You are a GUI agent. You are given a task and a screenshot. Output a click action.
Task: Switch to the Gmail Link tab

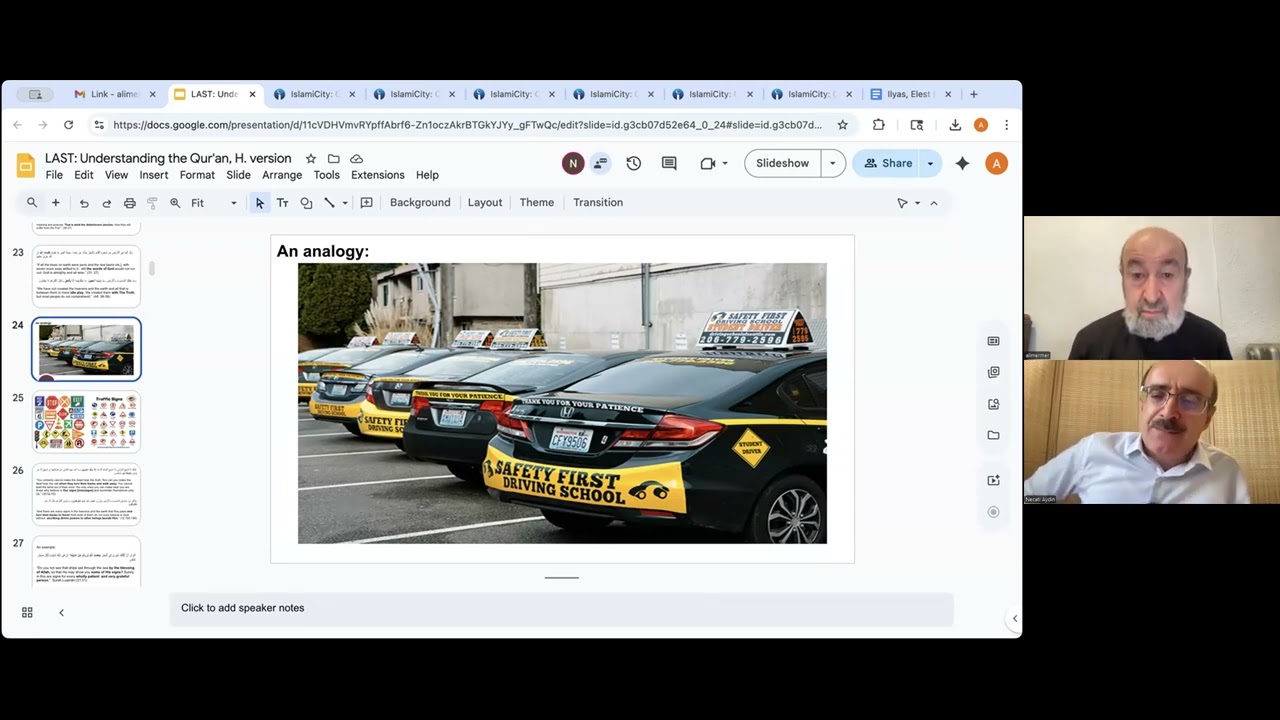[114, 94]
